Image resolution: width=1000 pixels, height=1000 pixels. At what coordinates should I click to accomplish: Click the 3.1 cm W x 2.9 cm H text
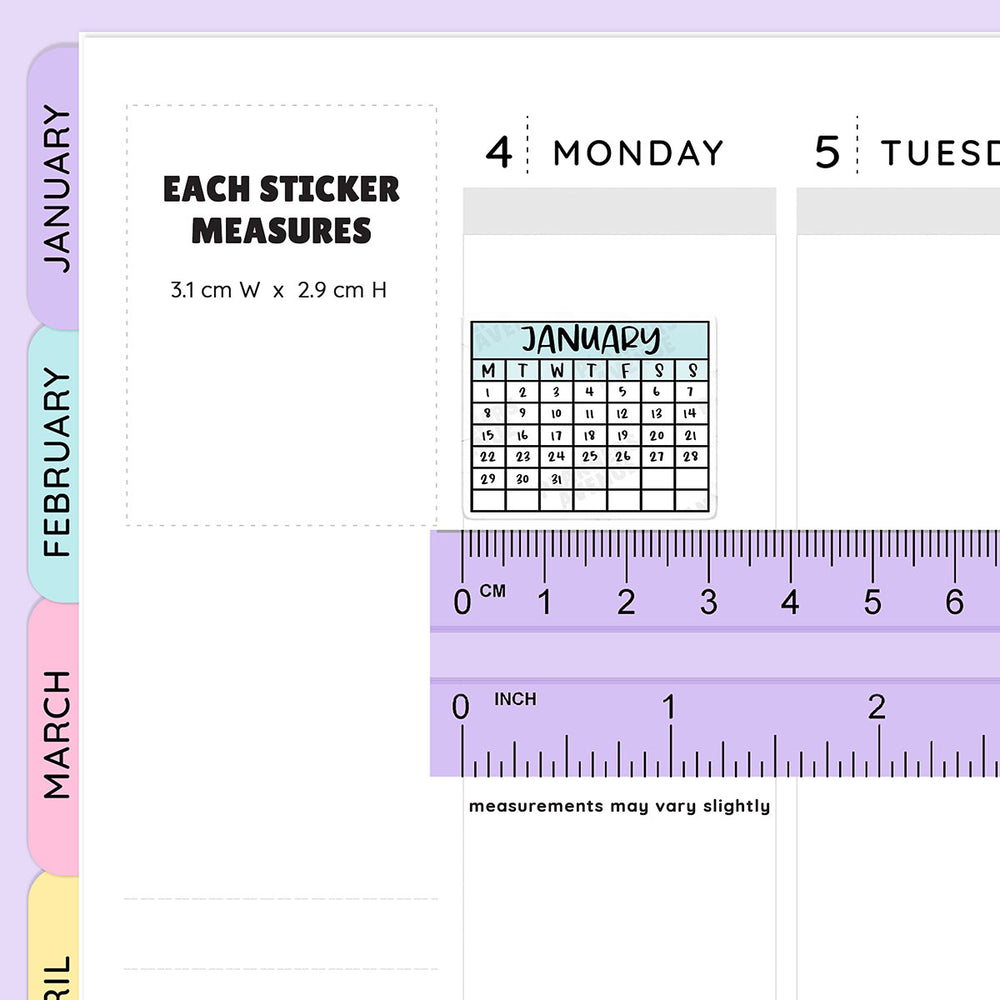coord(279,291)
